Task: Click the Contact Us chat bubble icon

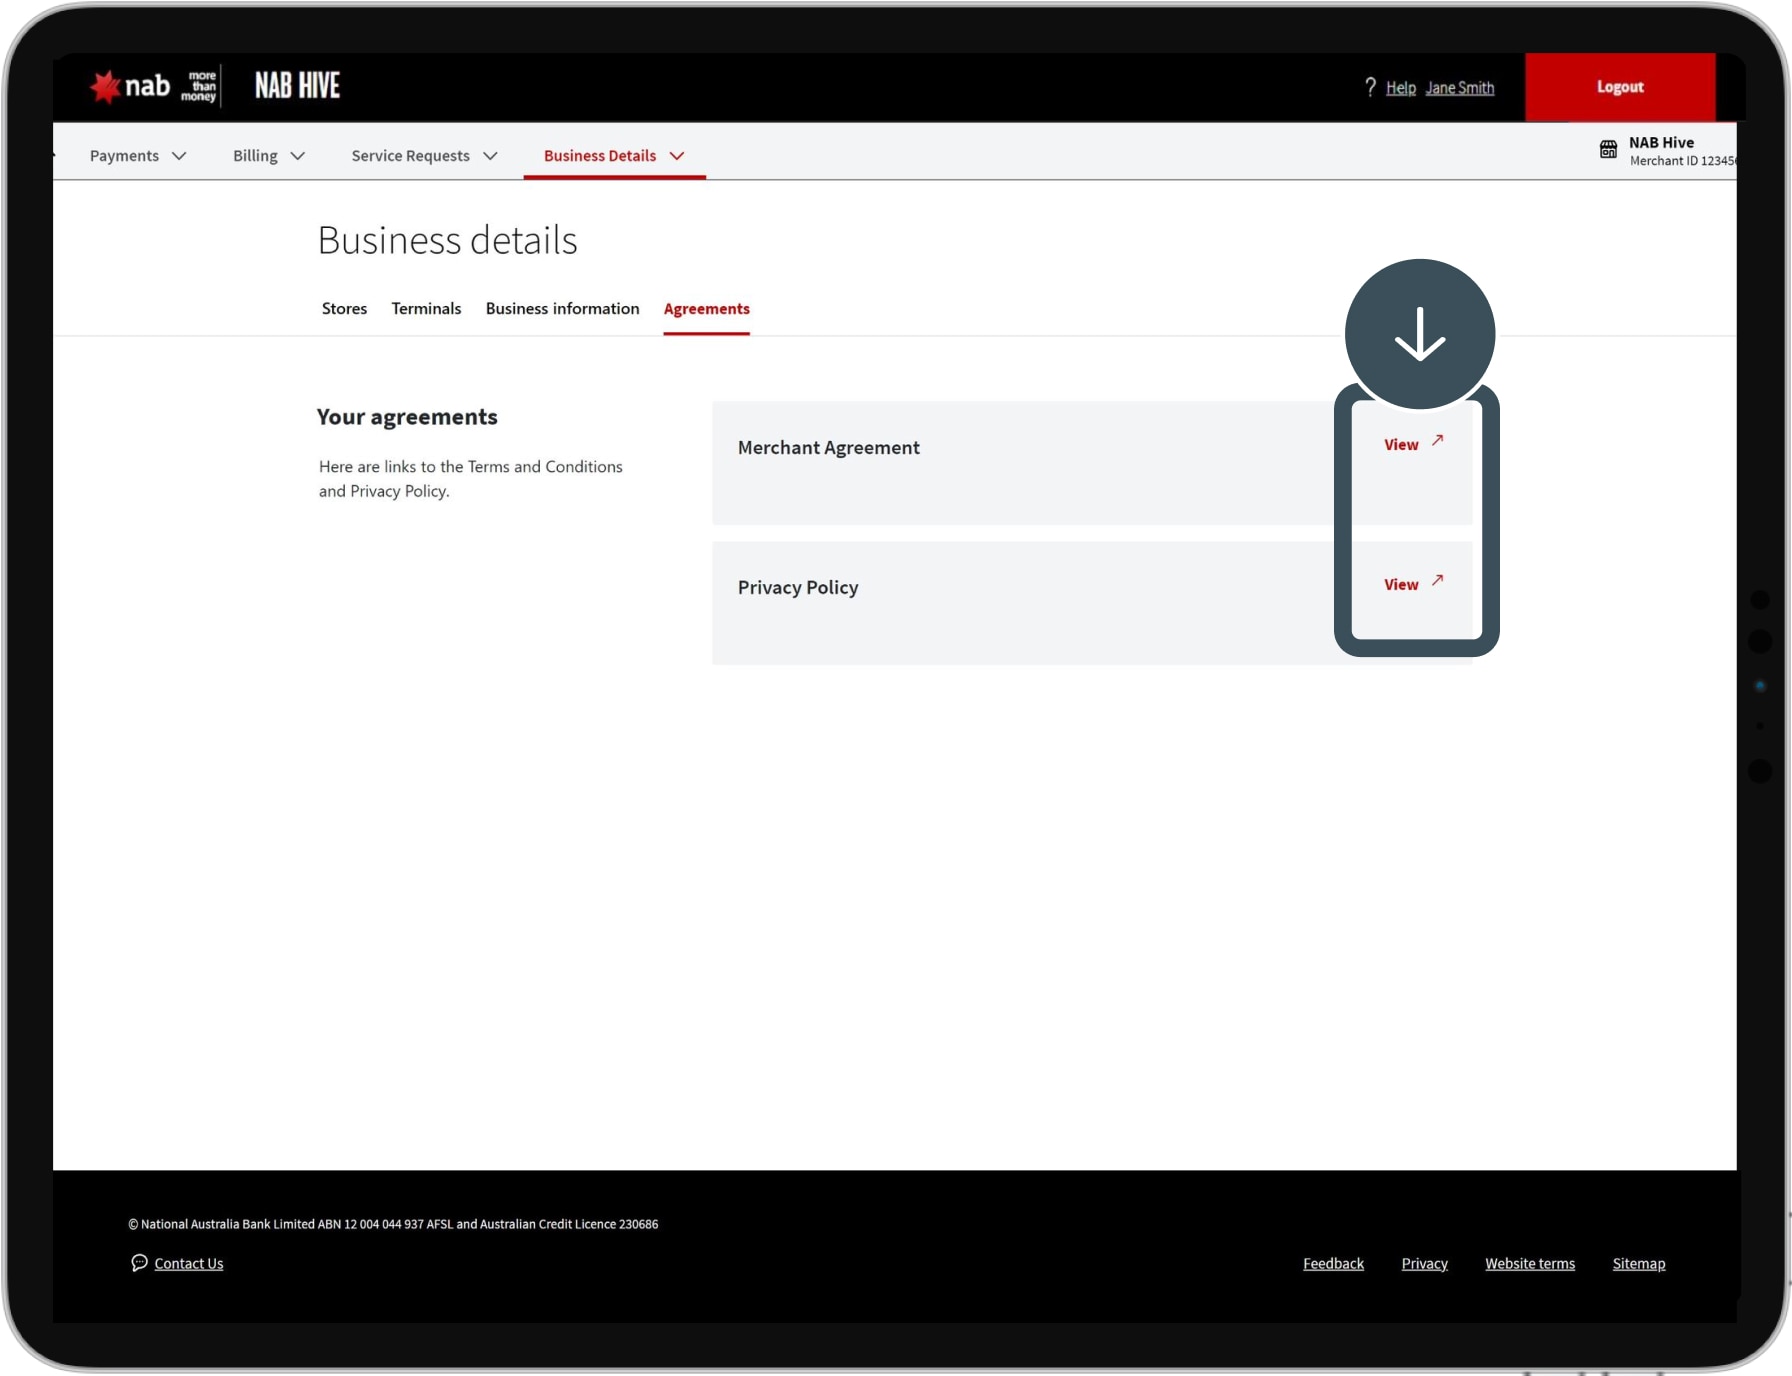Action: tap(139, 1263)
